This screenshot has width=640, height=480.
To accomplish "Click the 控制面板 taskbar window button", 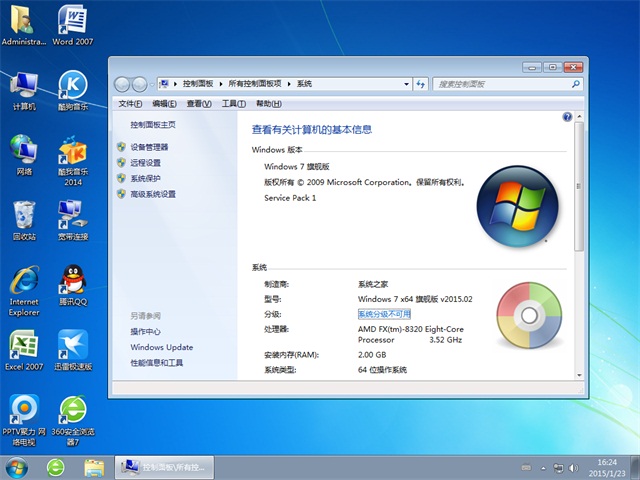I will [164, 468].
